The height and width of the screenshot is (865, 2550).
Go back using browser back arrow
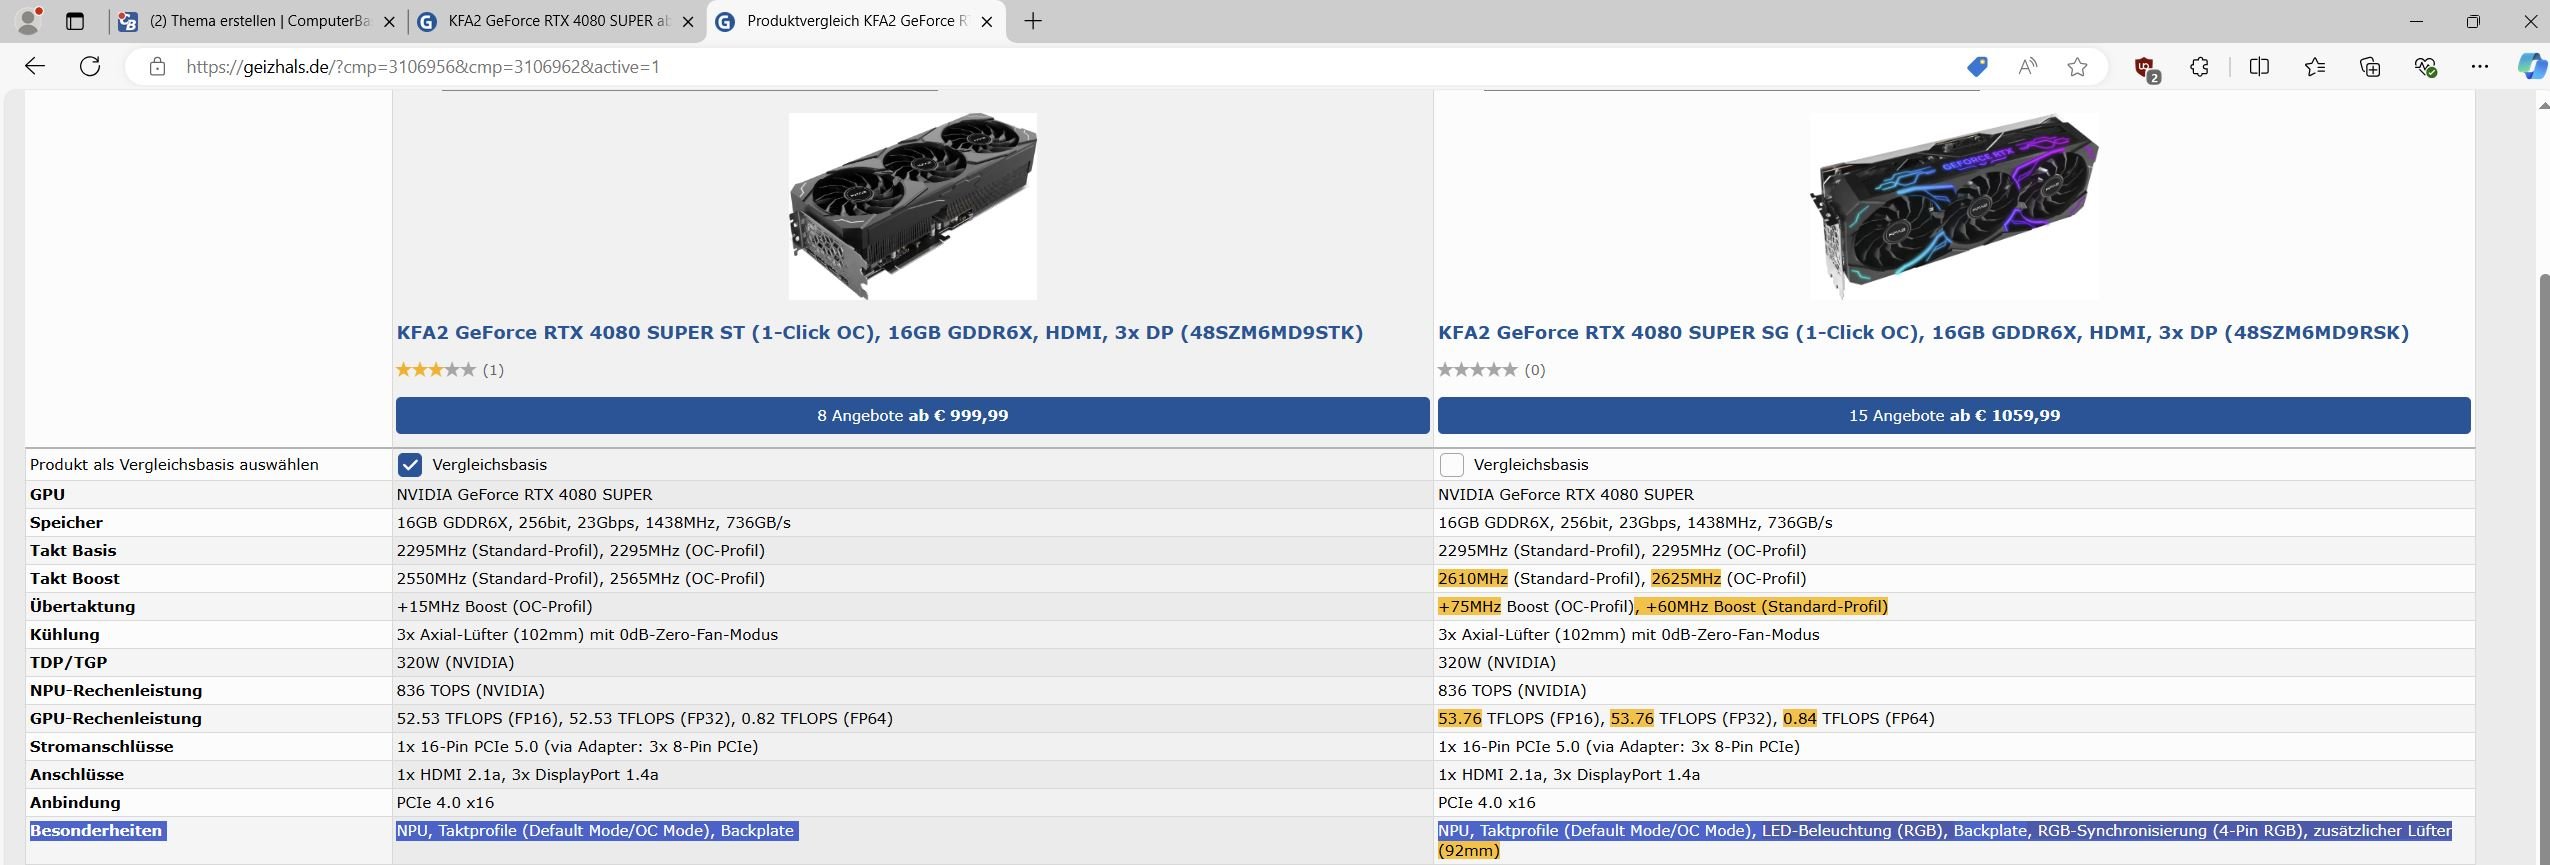tap(35, 67)
